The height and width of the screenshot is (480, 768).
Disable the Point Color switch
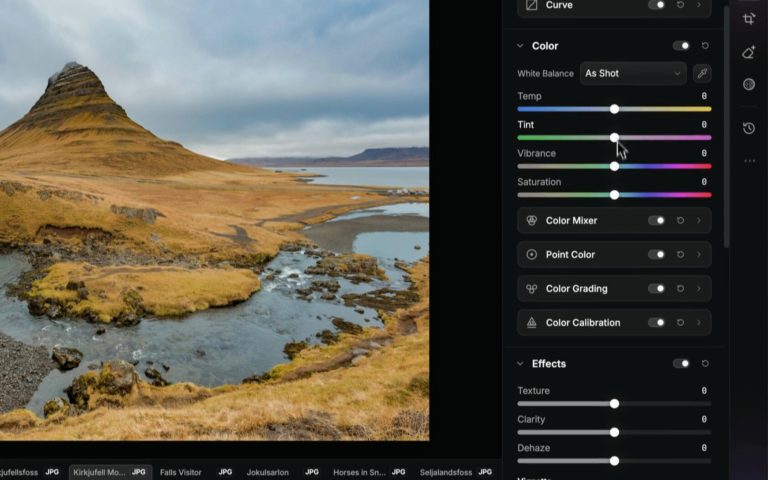656,254
